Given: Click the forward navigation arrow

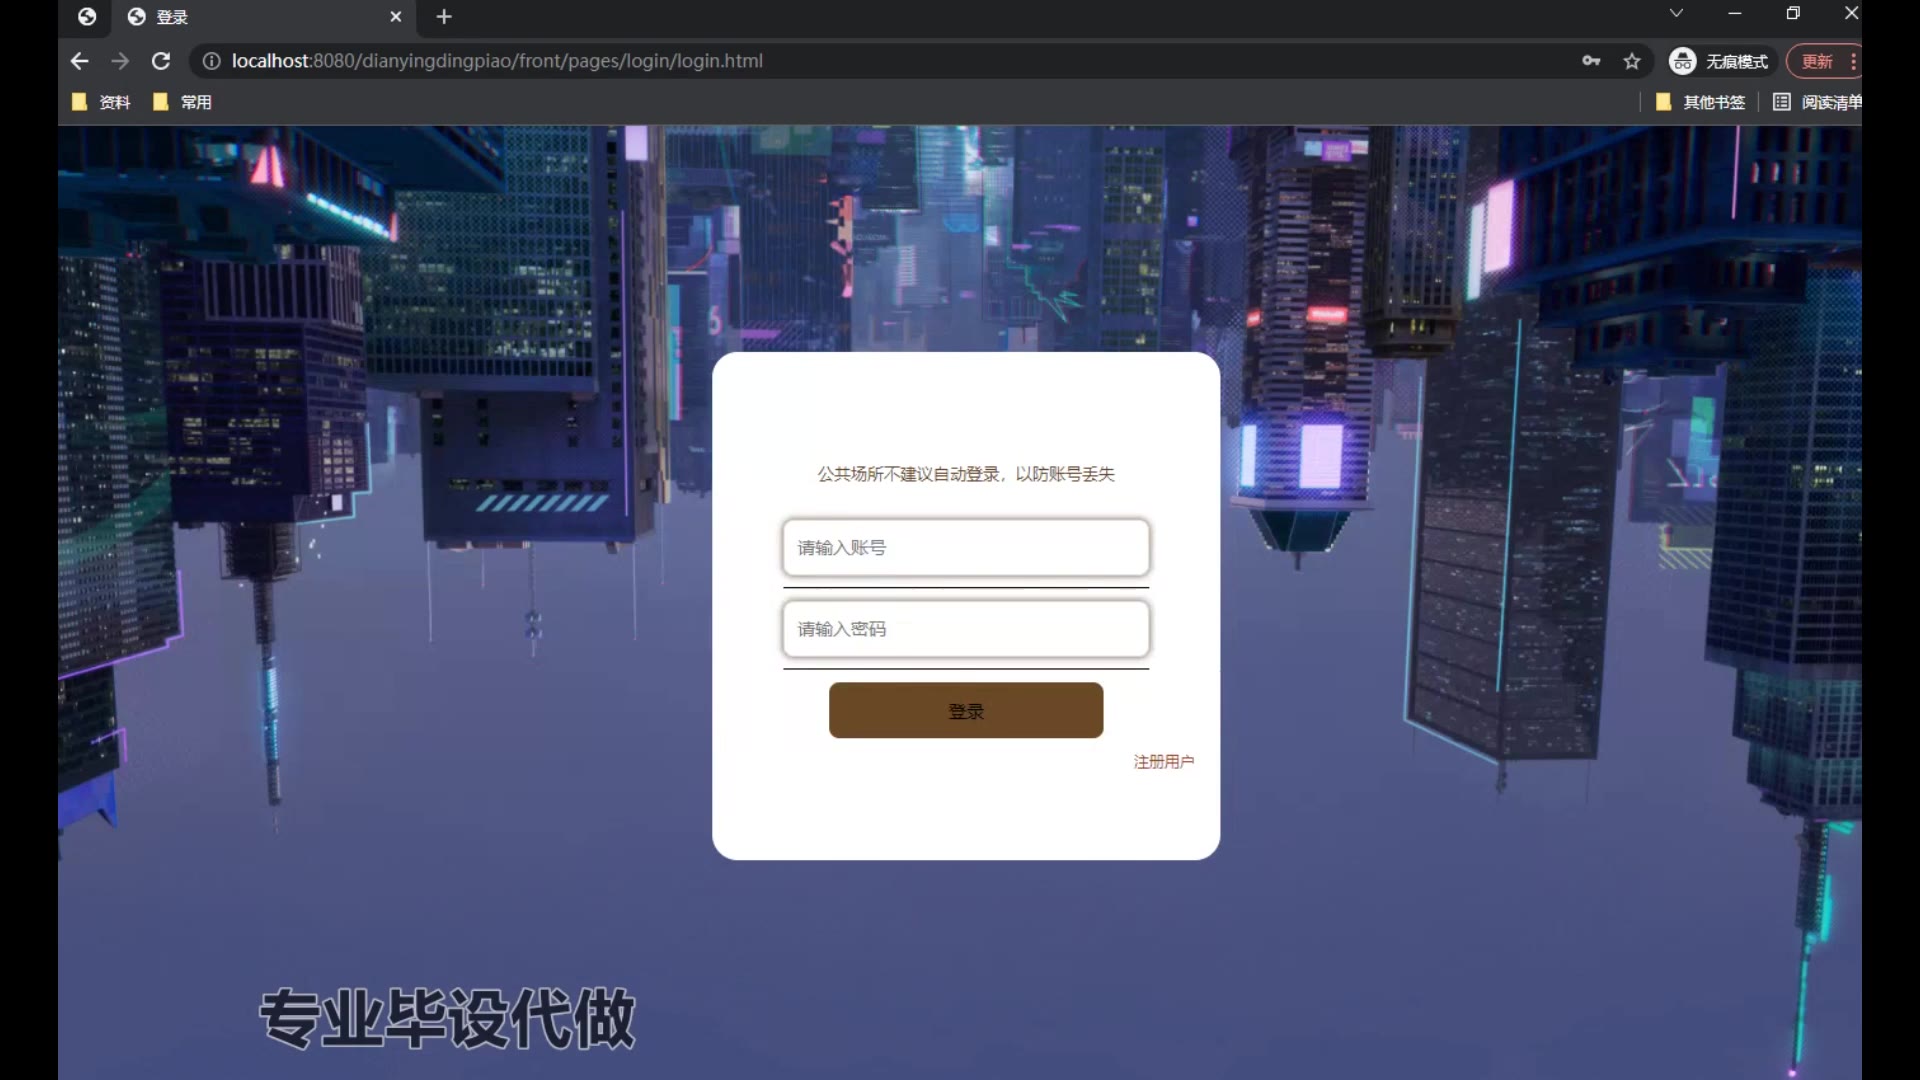Looking at the screenshot, I should tap(120, 61).
